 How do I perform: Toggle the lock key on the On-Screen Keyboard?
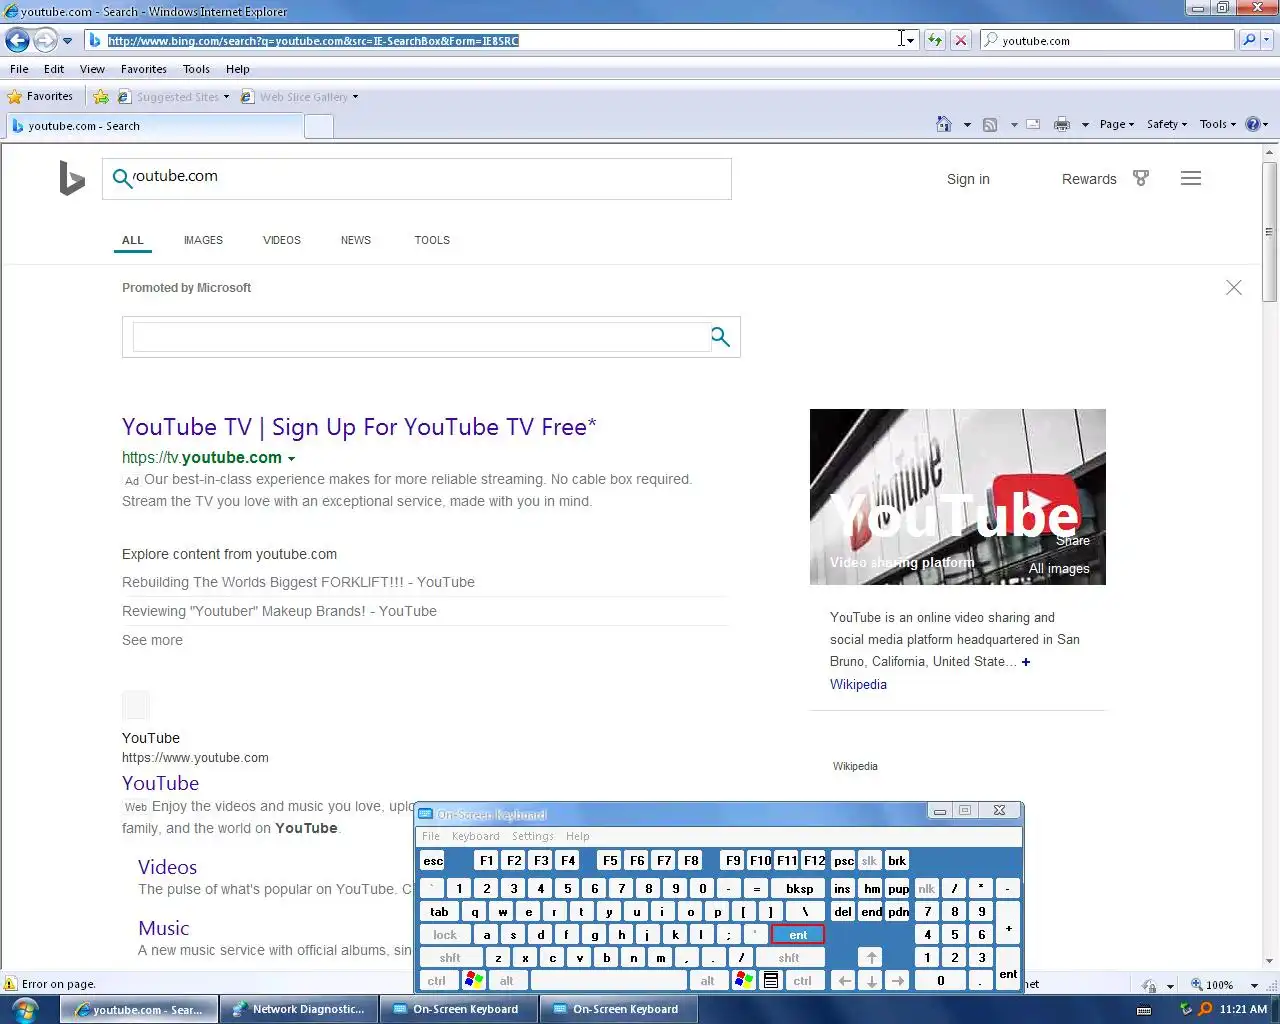[445, 935]
